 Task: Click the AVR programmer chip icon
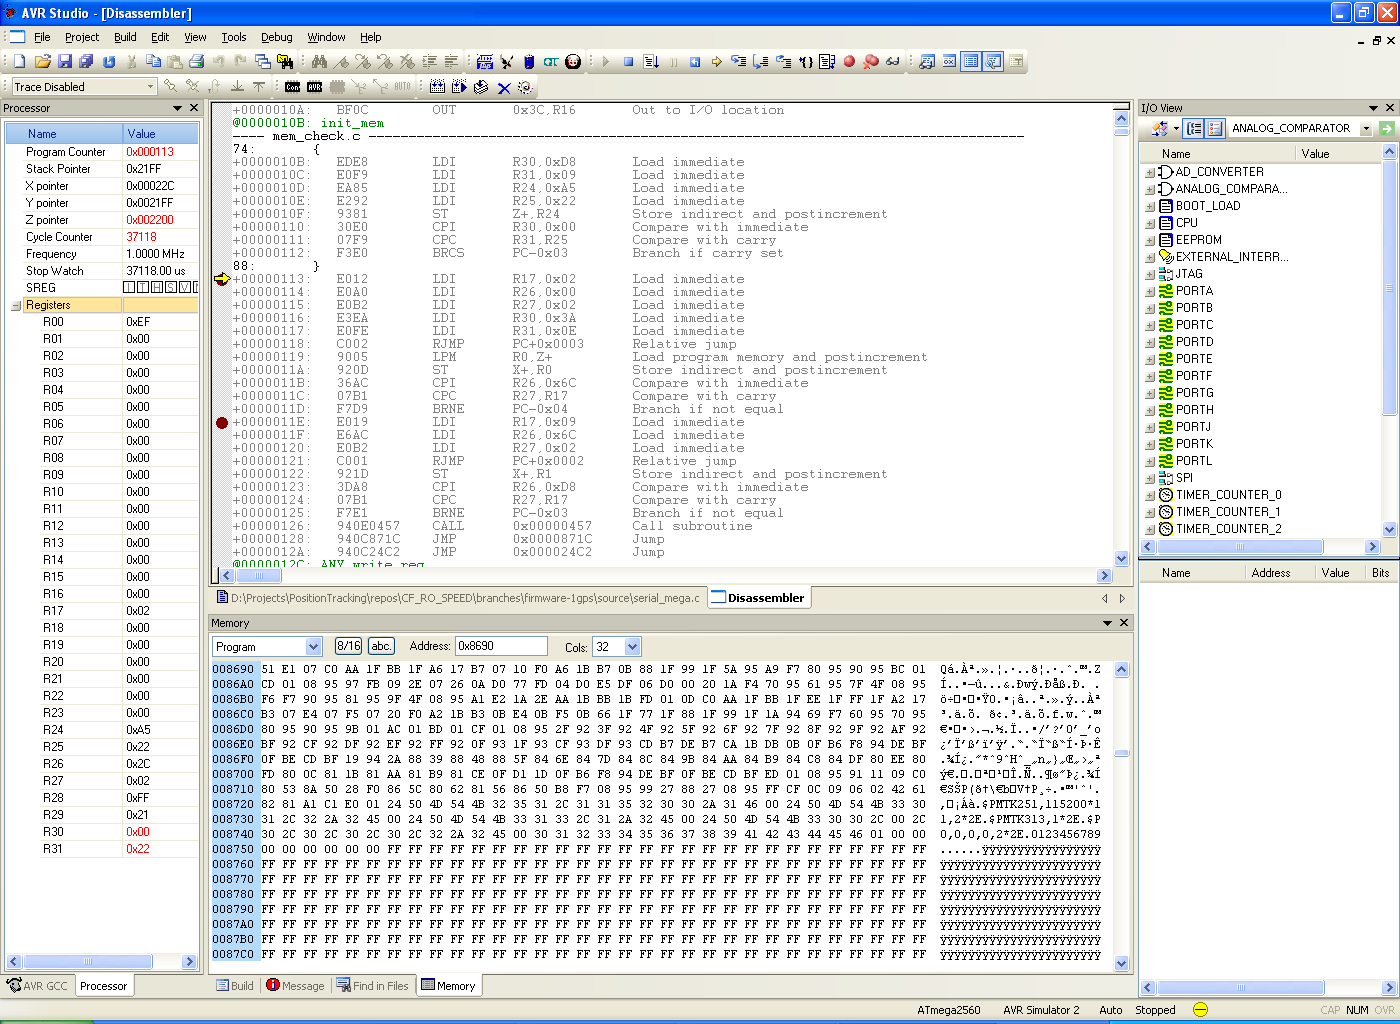(x=314, y=87)
